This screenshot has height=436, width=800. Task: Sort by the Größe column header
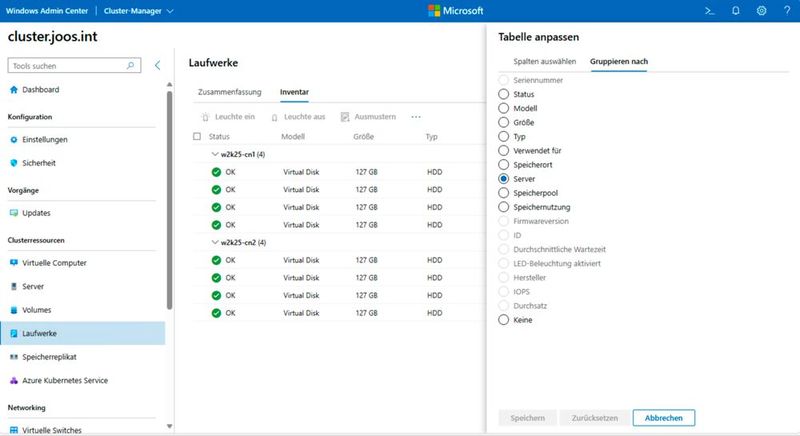click(x=363, y=137)
